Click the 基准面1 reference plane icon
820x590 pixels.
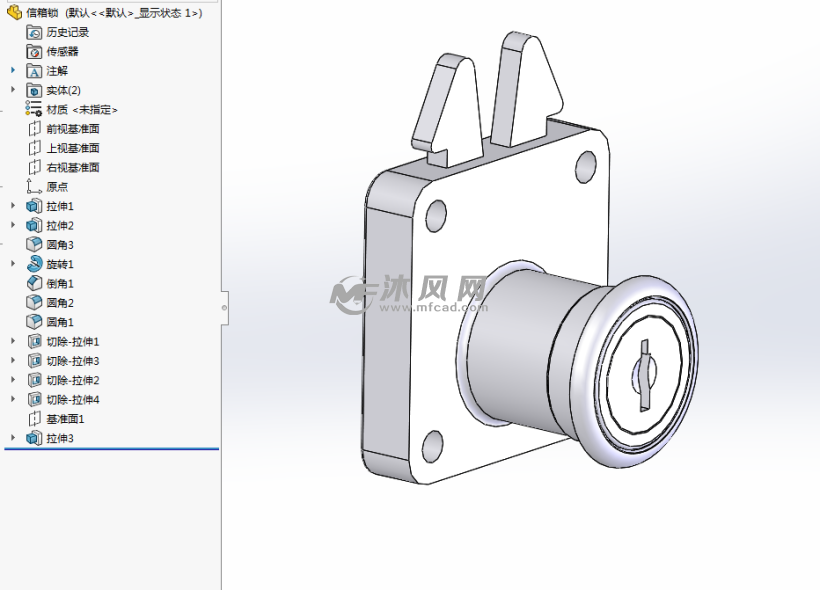tap(34, 418)
